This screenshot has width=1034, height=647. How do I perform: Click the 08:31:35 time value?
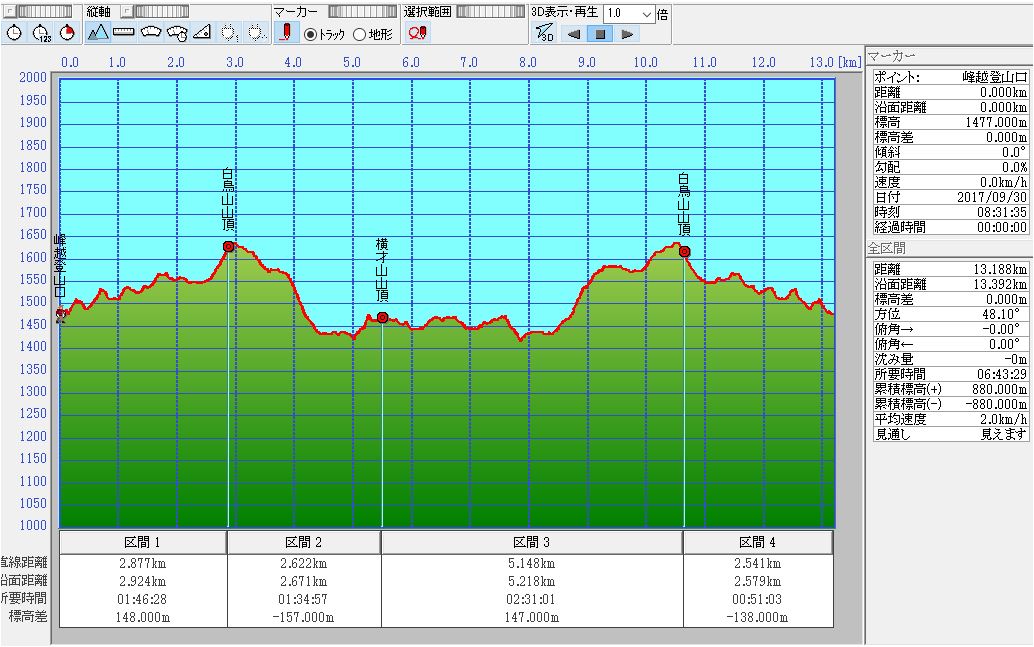tap(1001, 212)
